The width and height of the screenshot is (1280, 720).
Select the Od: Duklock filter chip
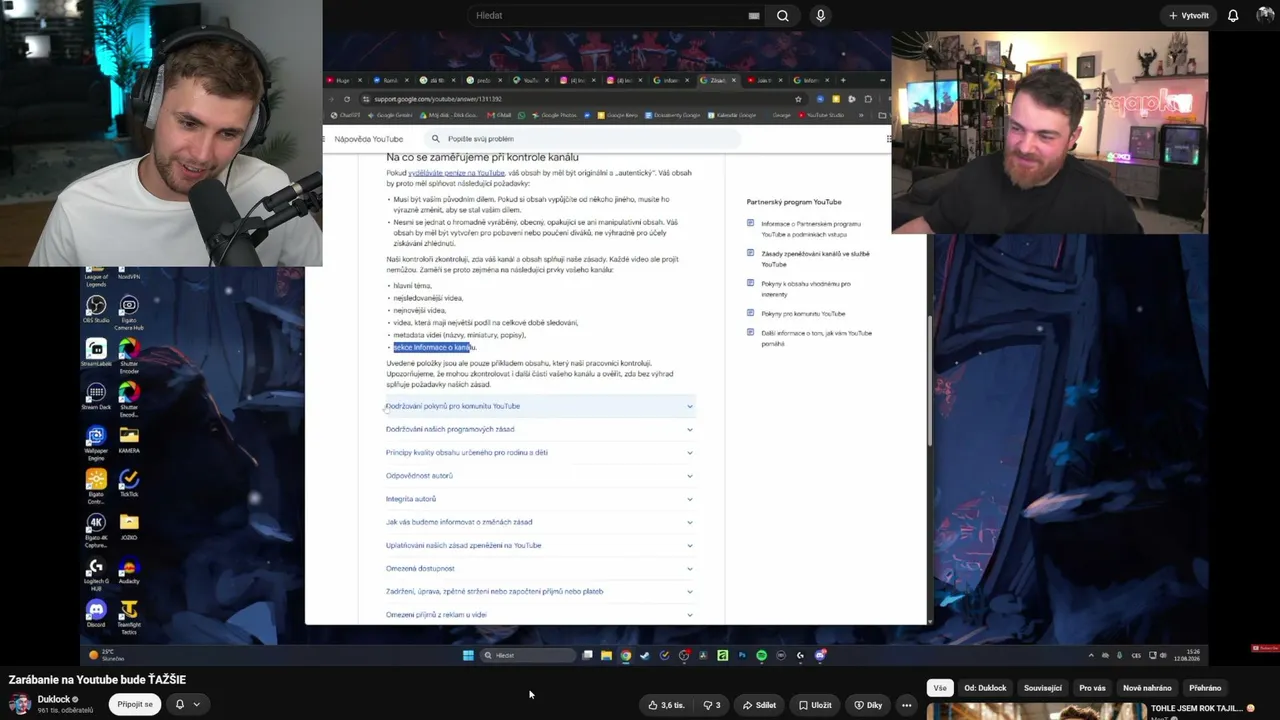[985, 688]
